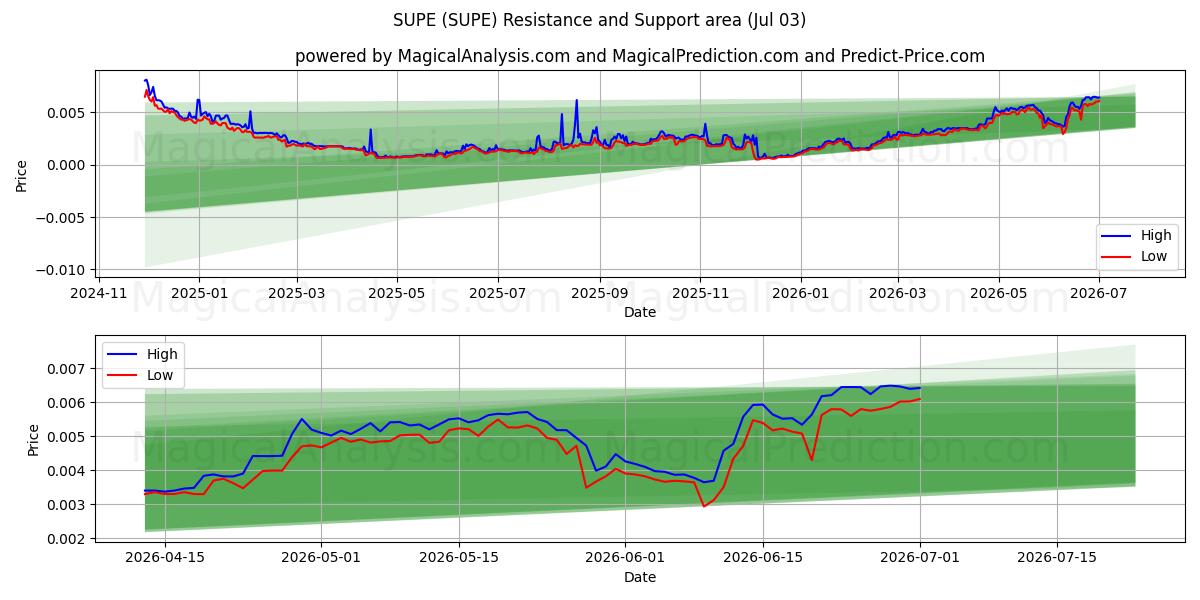The height and width of the screenshot is (600, 1200).
Task: Click the '0.007' price tick on the bottom chart
Action: click(x=68, y=369)
